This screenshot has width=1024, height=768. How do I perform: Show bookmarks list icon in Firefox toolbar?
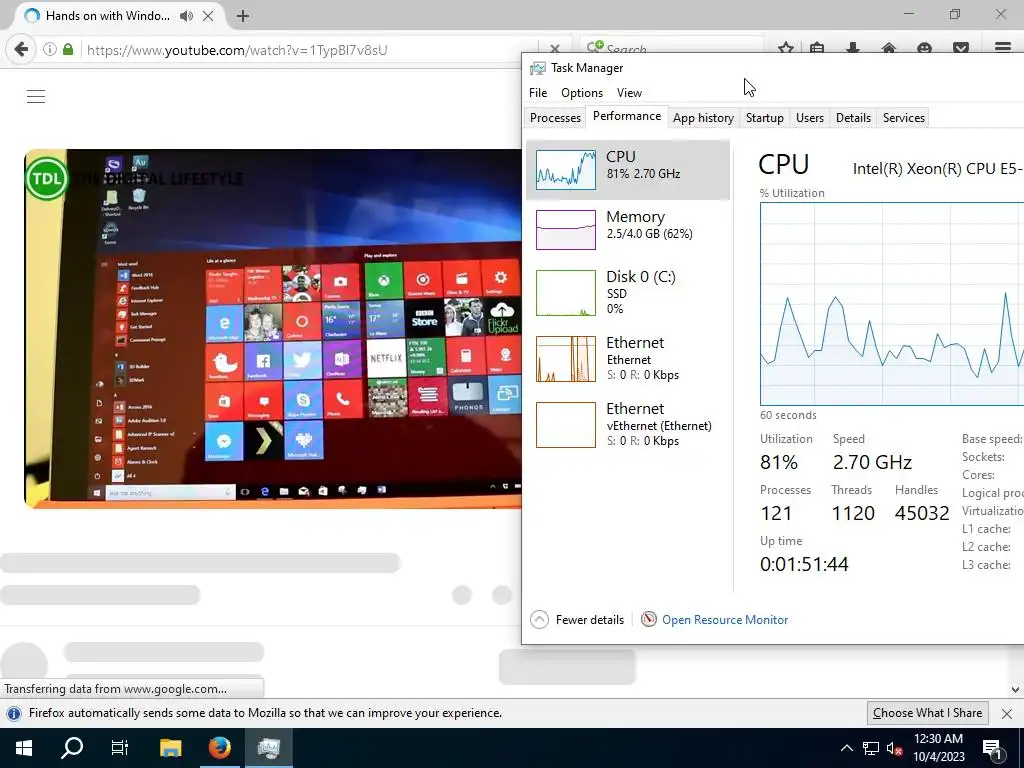coord(817,48)
